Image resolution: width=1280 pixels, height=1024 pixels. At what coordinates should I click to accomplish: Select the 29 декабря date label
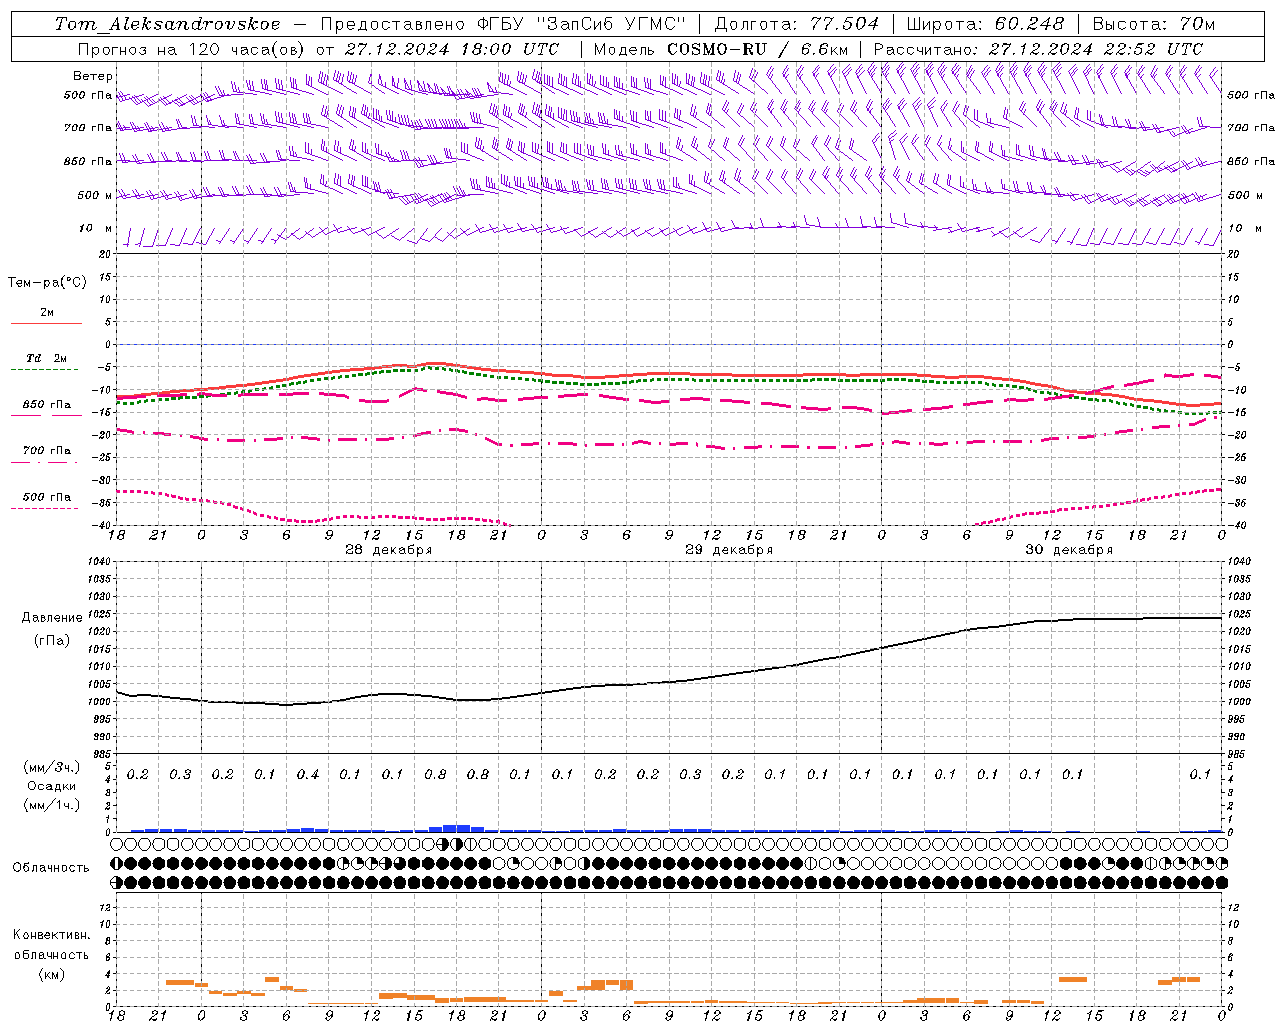[x=729, y=550]
